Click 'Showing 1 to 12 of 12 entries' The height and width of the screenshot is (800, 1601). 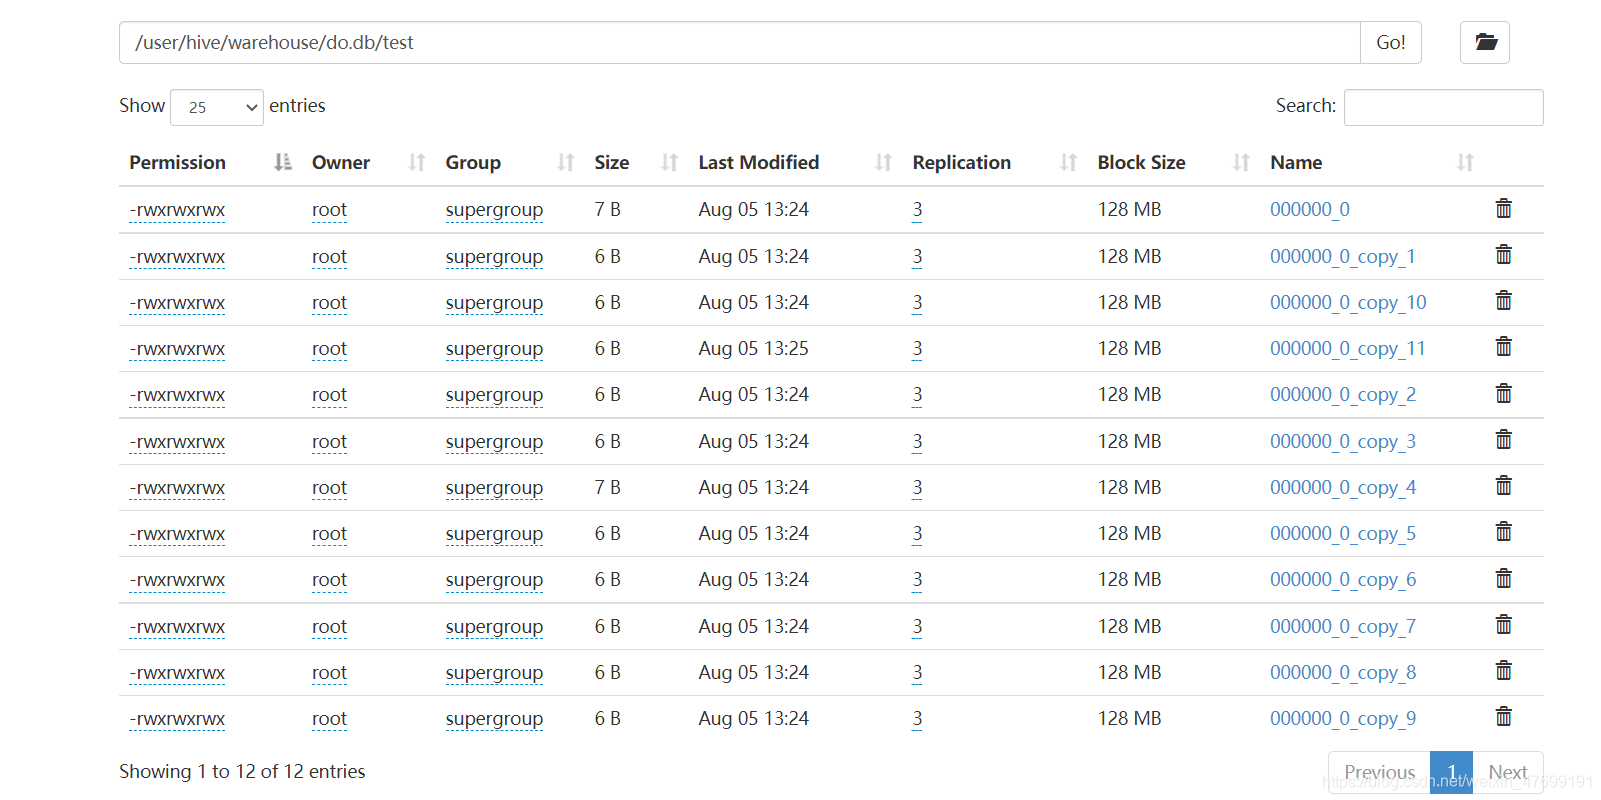(242, 771)
